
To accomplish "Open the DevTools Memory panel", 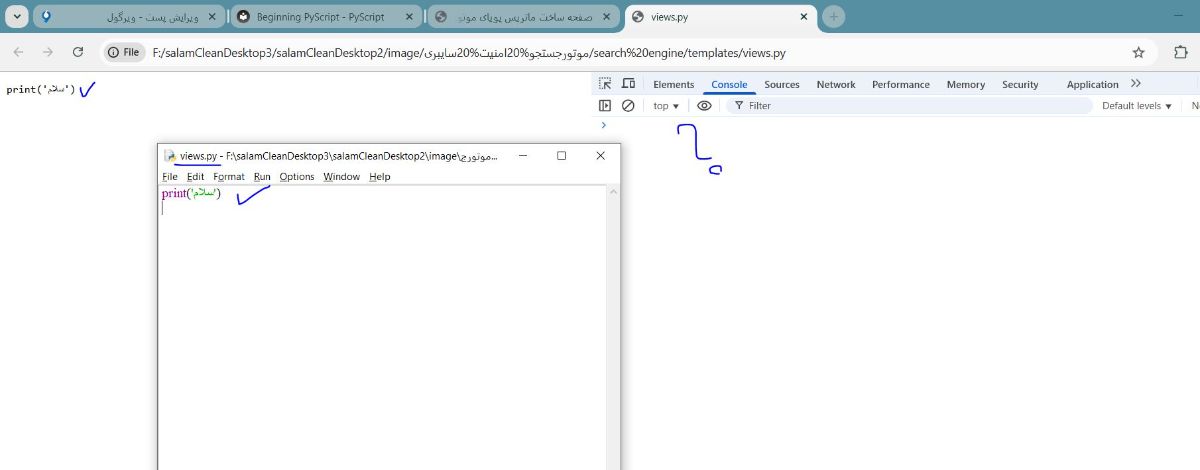I will click(966, 85).
